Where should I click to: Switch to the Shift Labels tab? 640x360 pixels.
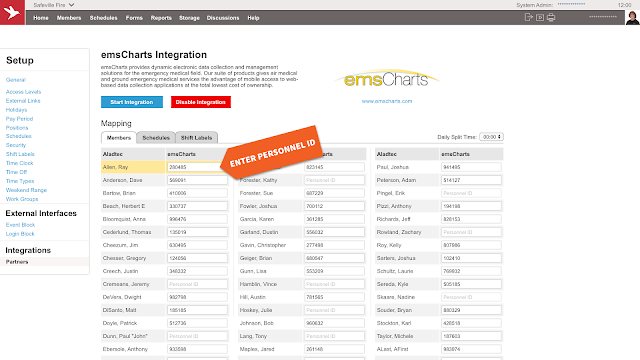196,138
